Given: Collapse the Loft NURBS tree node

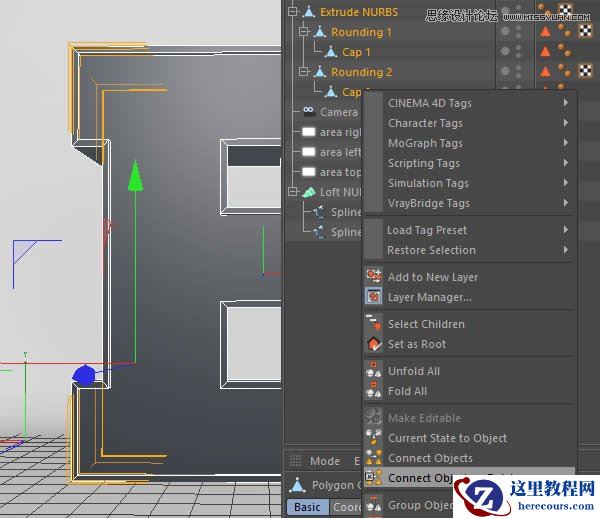Looking at the screenshot, I should coord(293,192).
